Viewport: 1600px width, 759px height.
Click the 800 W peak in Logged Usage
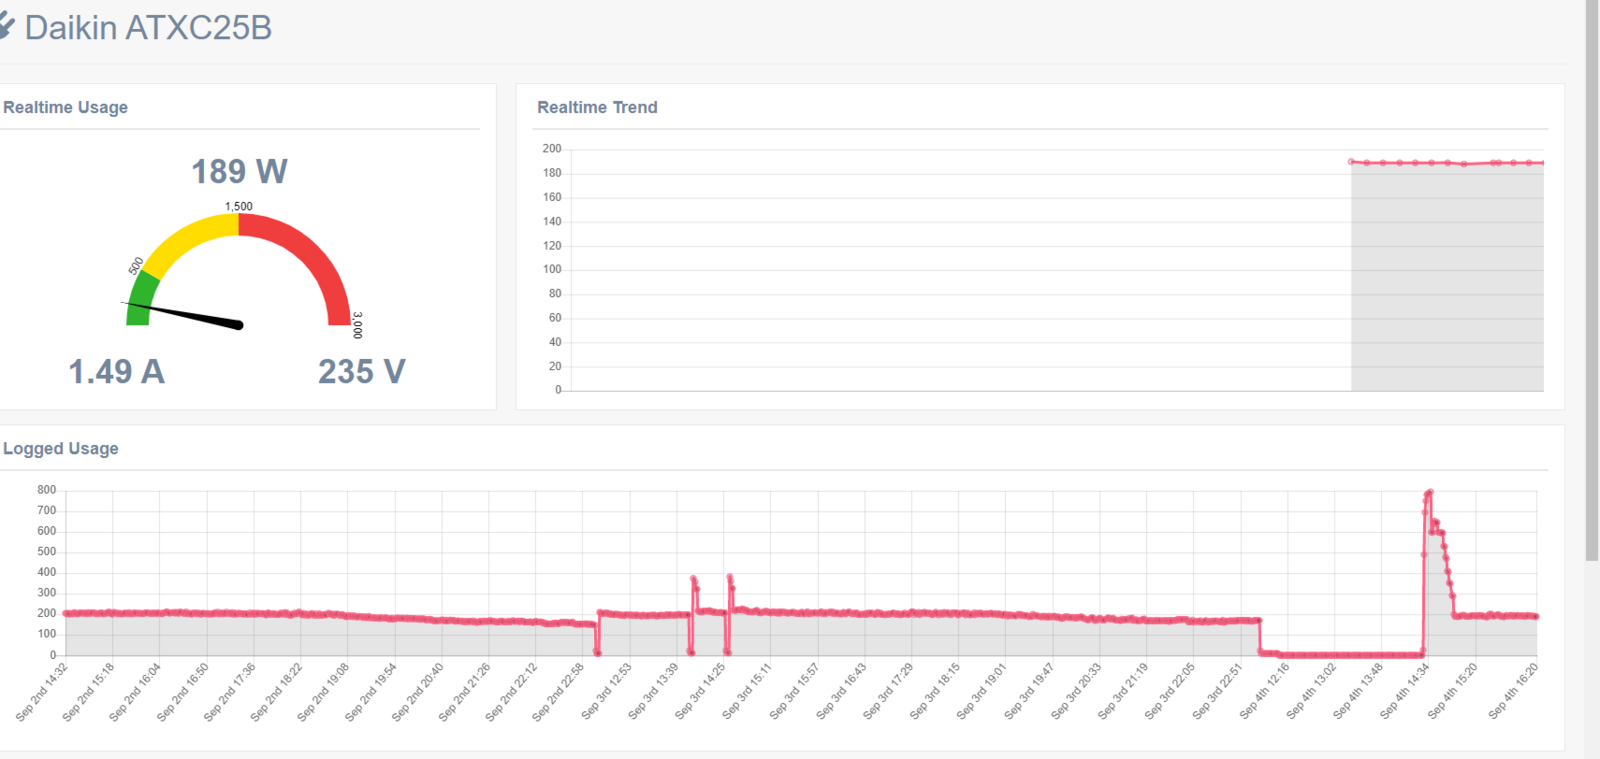pos(1429,492)
